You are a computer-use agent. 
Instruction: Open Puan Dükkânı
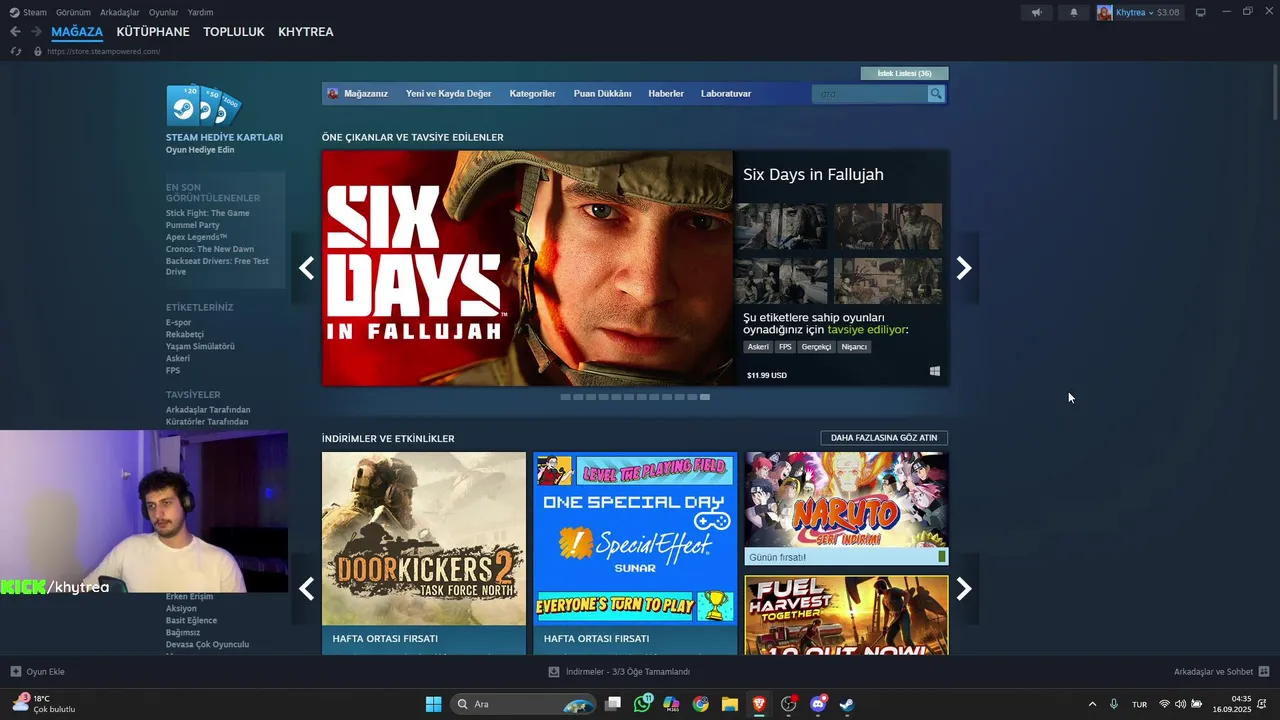coord(602,94)
